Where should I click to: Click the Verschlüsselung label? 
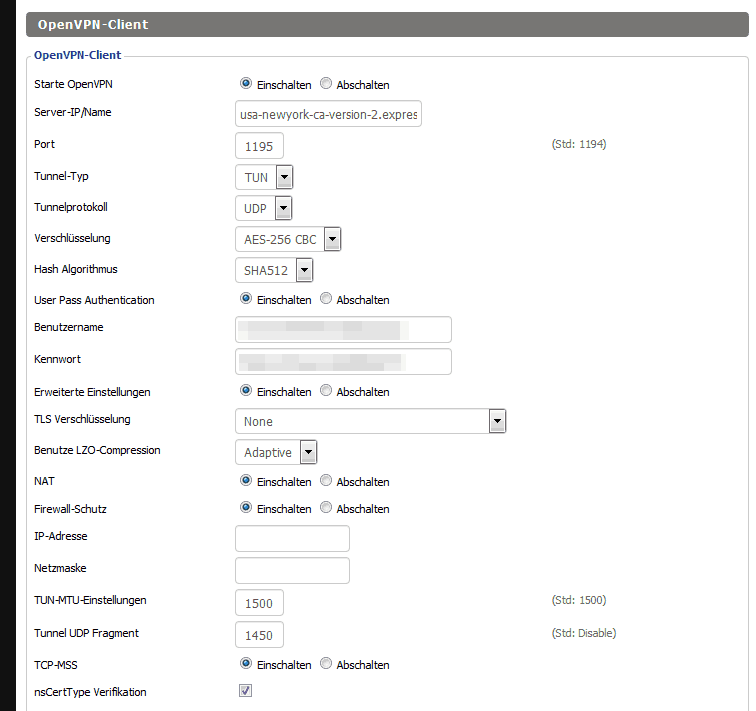coord(72,238)
